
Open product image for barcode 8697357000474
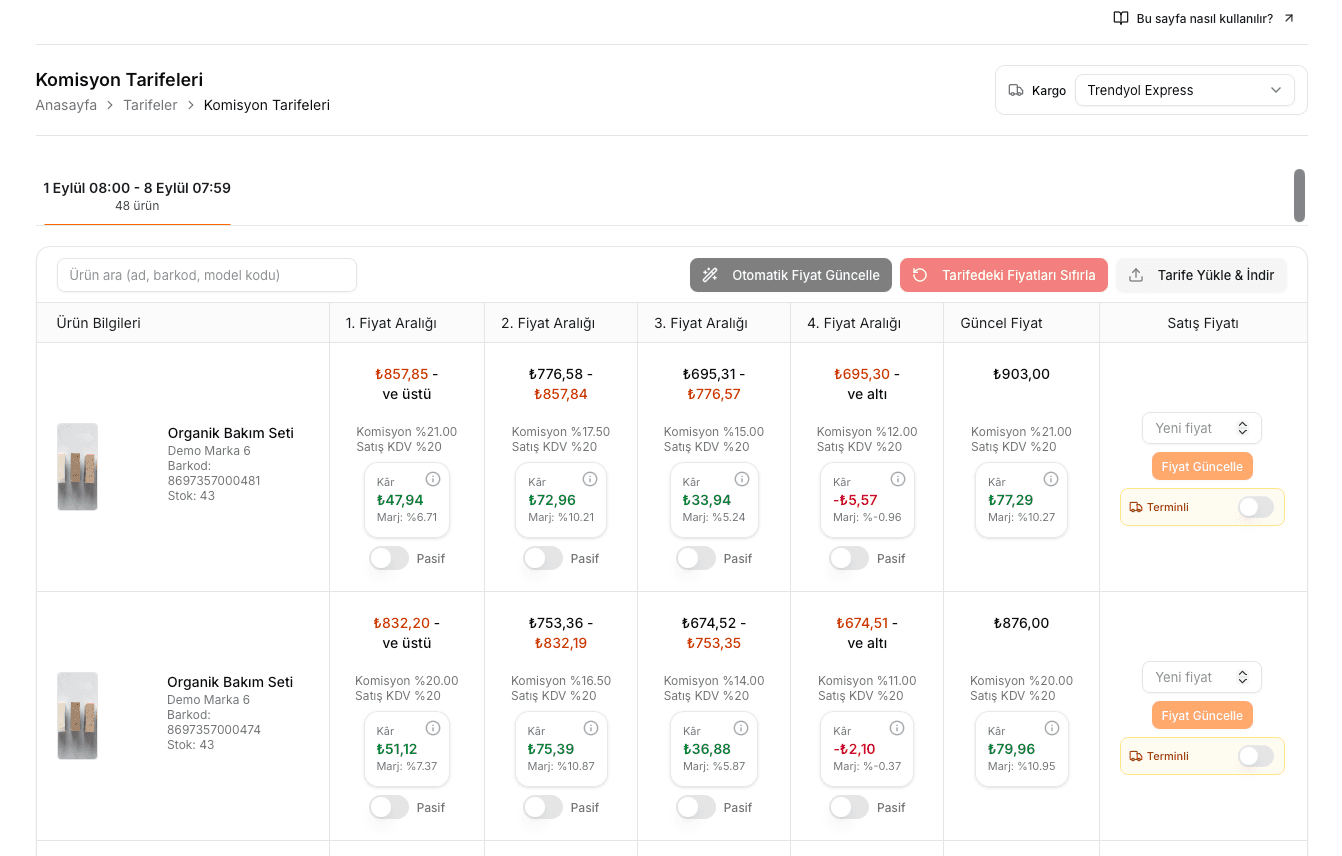(78, 716)
